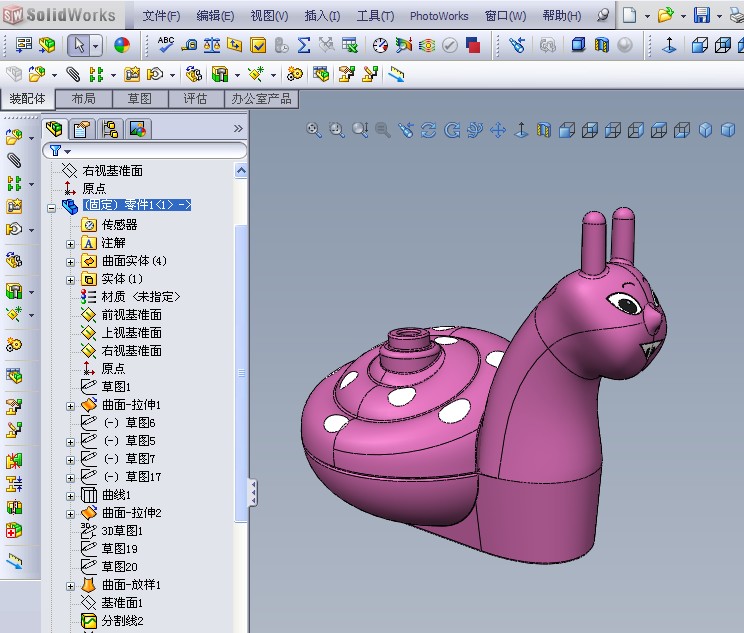Image resolution: width=744 pixels, height=633 pixels.
Task: Select 曲面-拉伸2 in the tree
Action: coord(131,512)
